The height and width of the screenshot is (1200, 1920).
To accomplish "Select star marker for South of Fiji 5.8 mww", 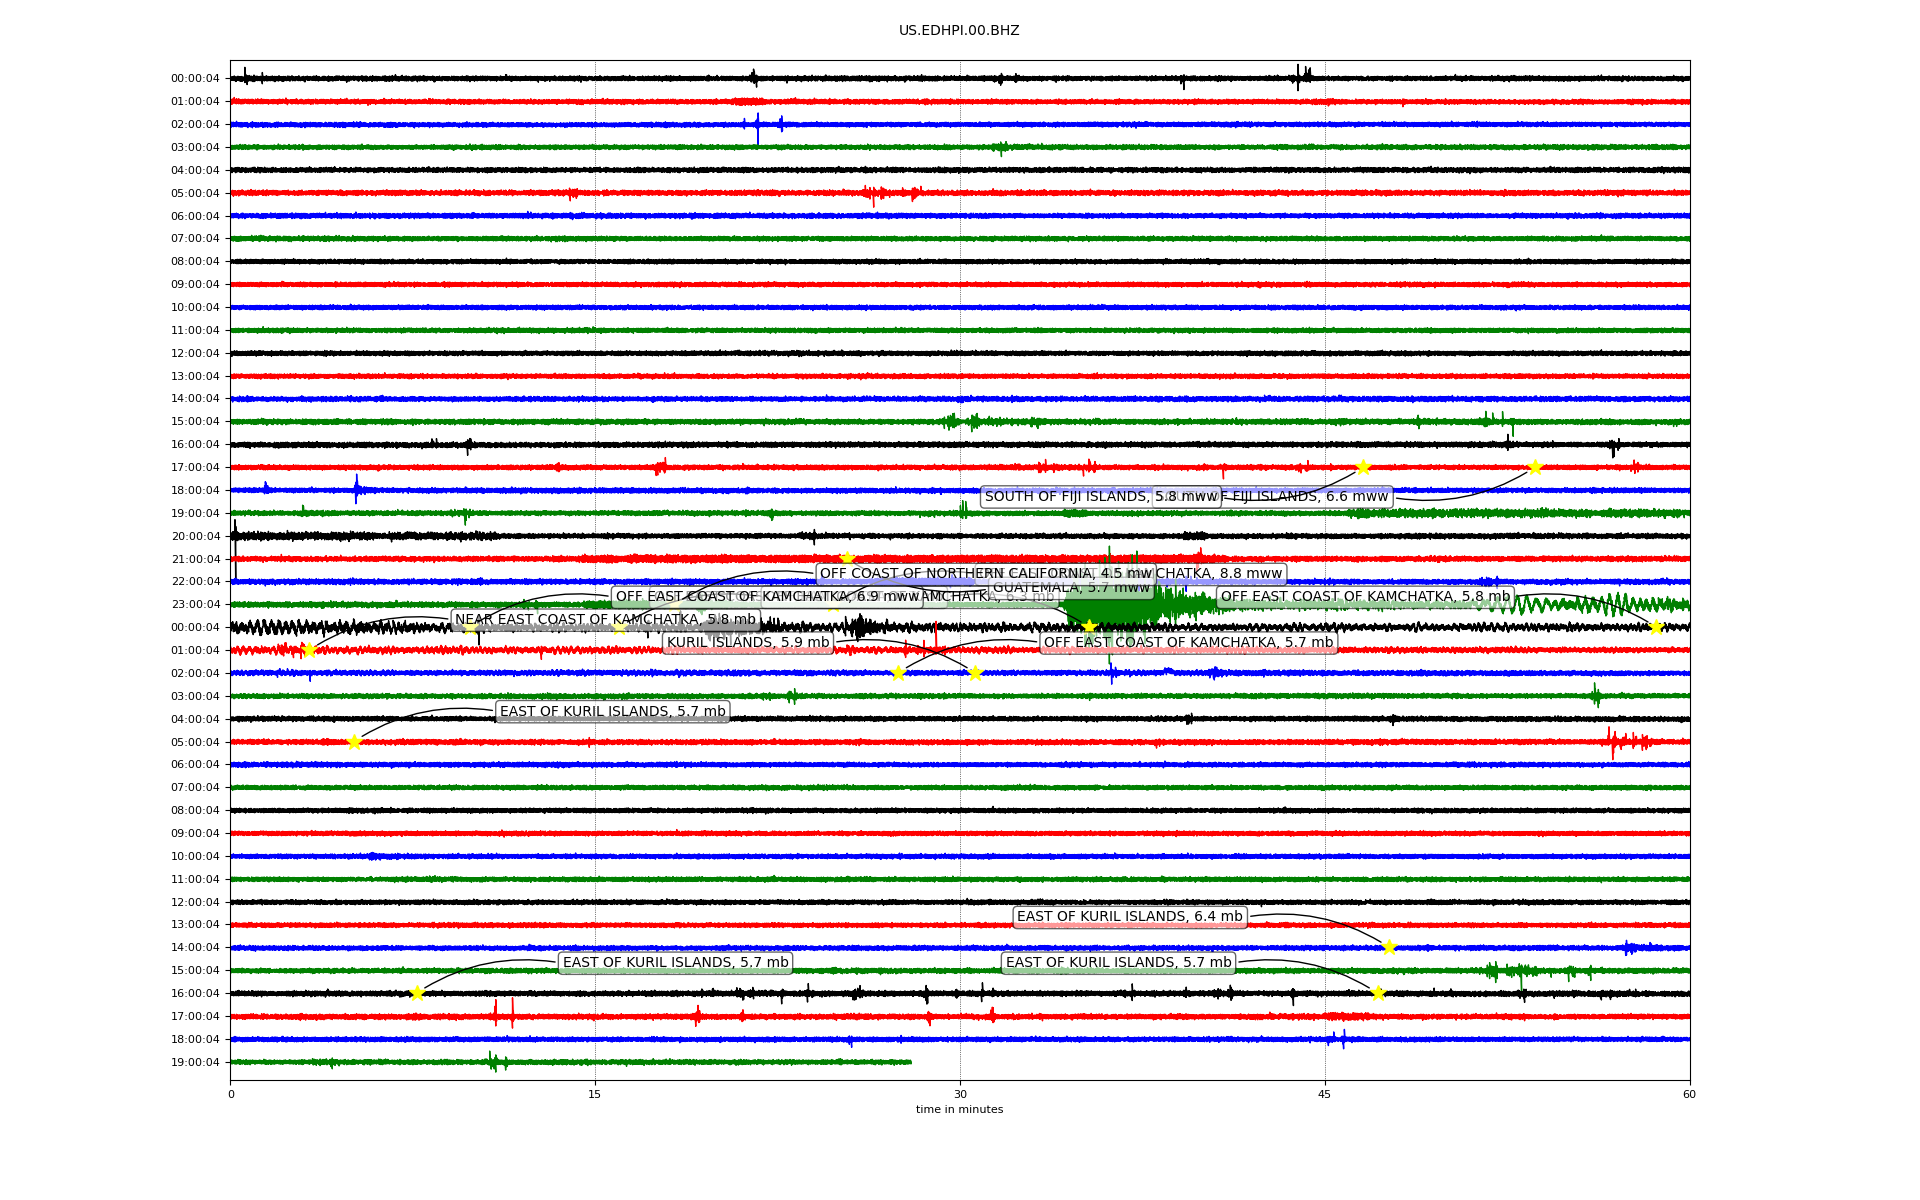I will point(1362,467).
